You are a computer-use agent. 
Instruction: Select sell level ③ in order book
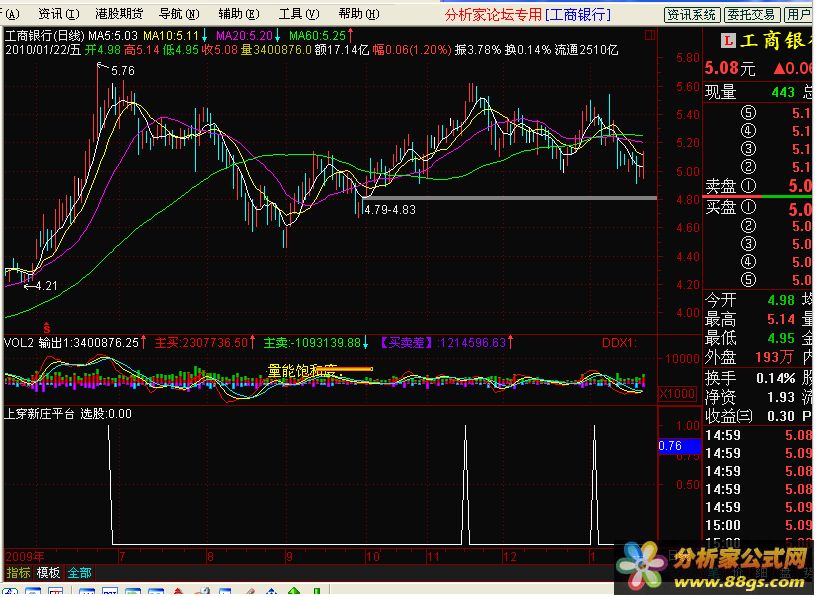pos(748,149)
